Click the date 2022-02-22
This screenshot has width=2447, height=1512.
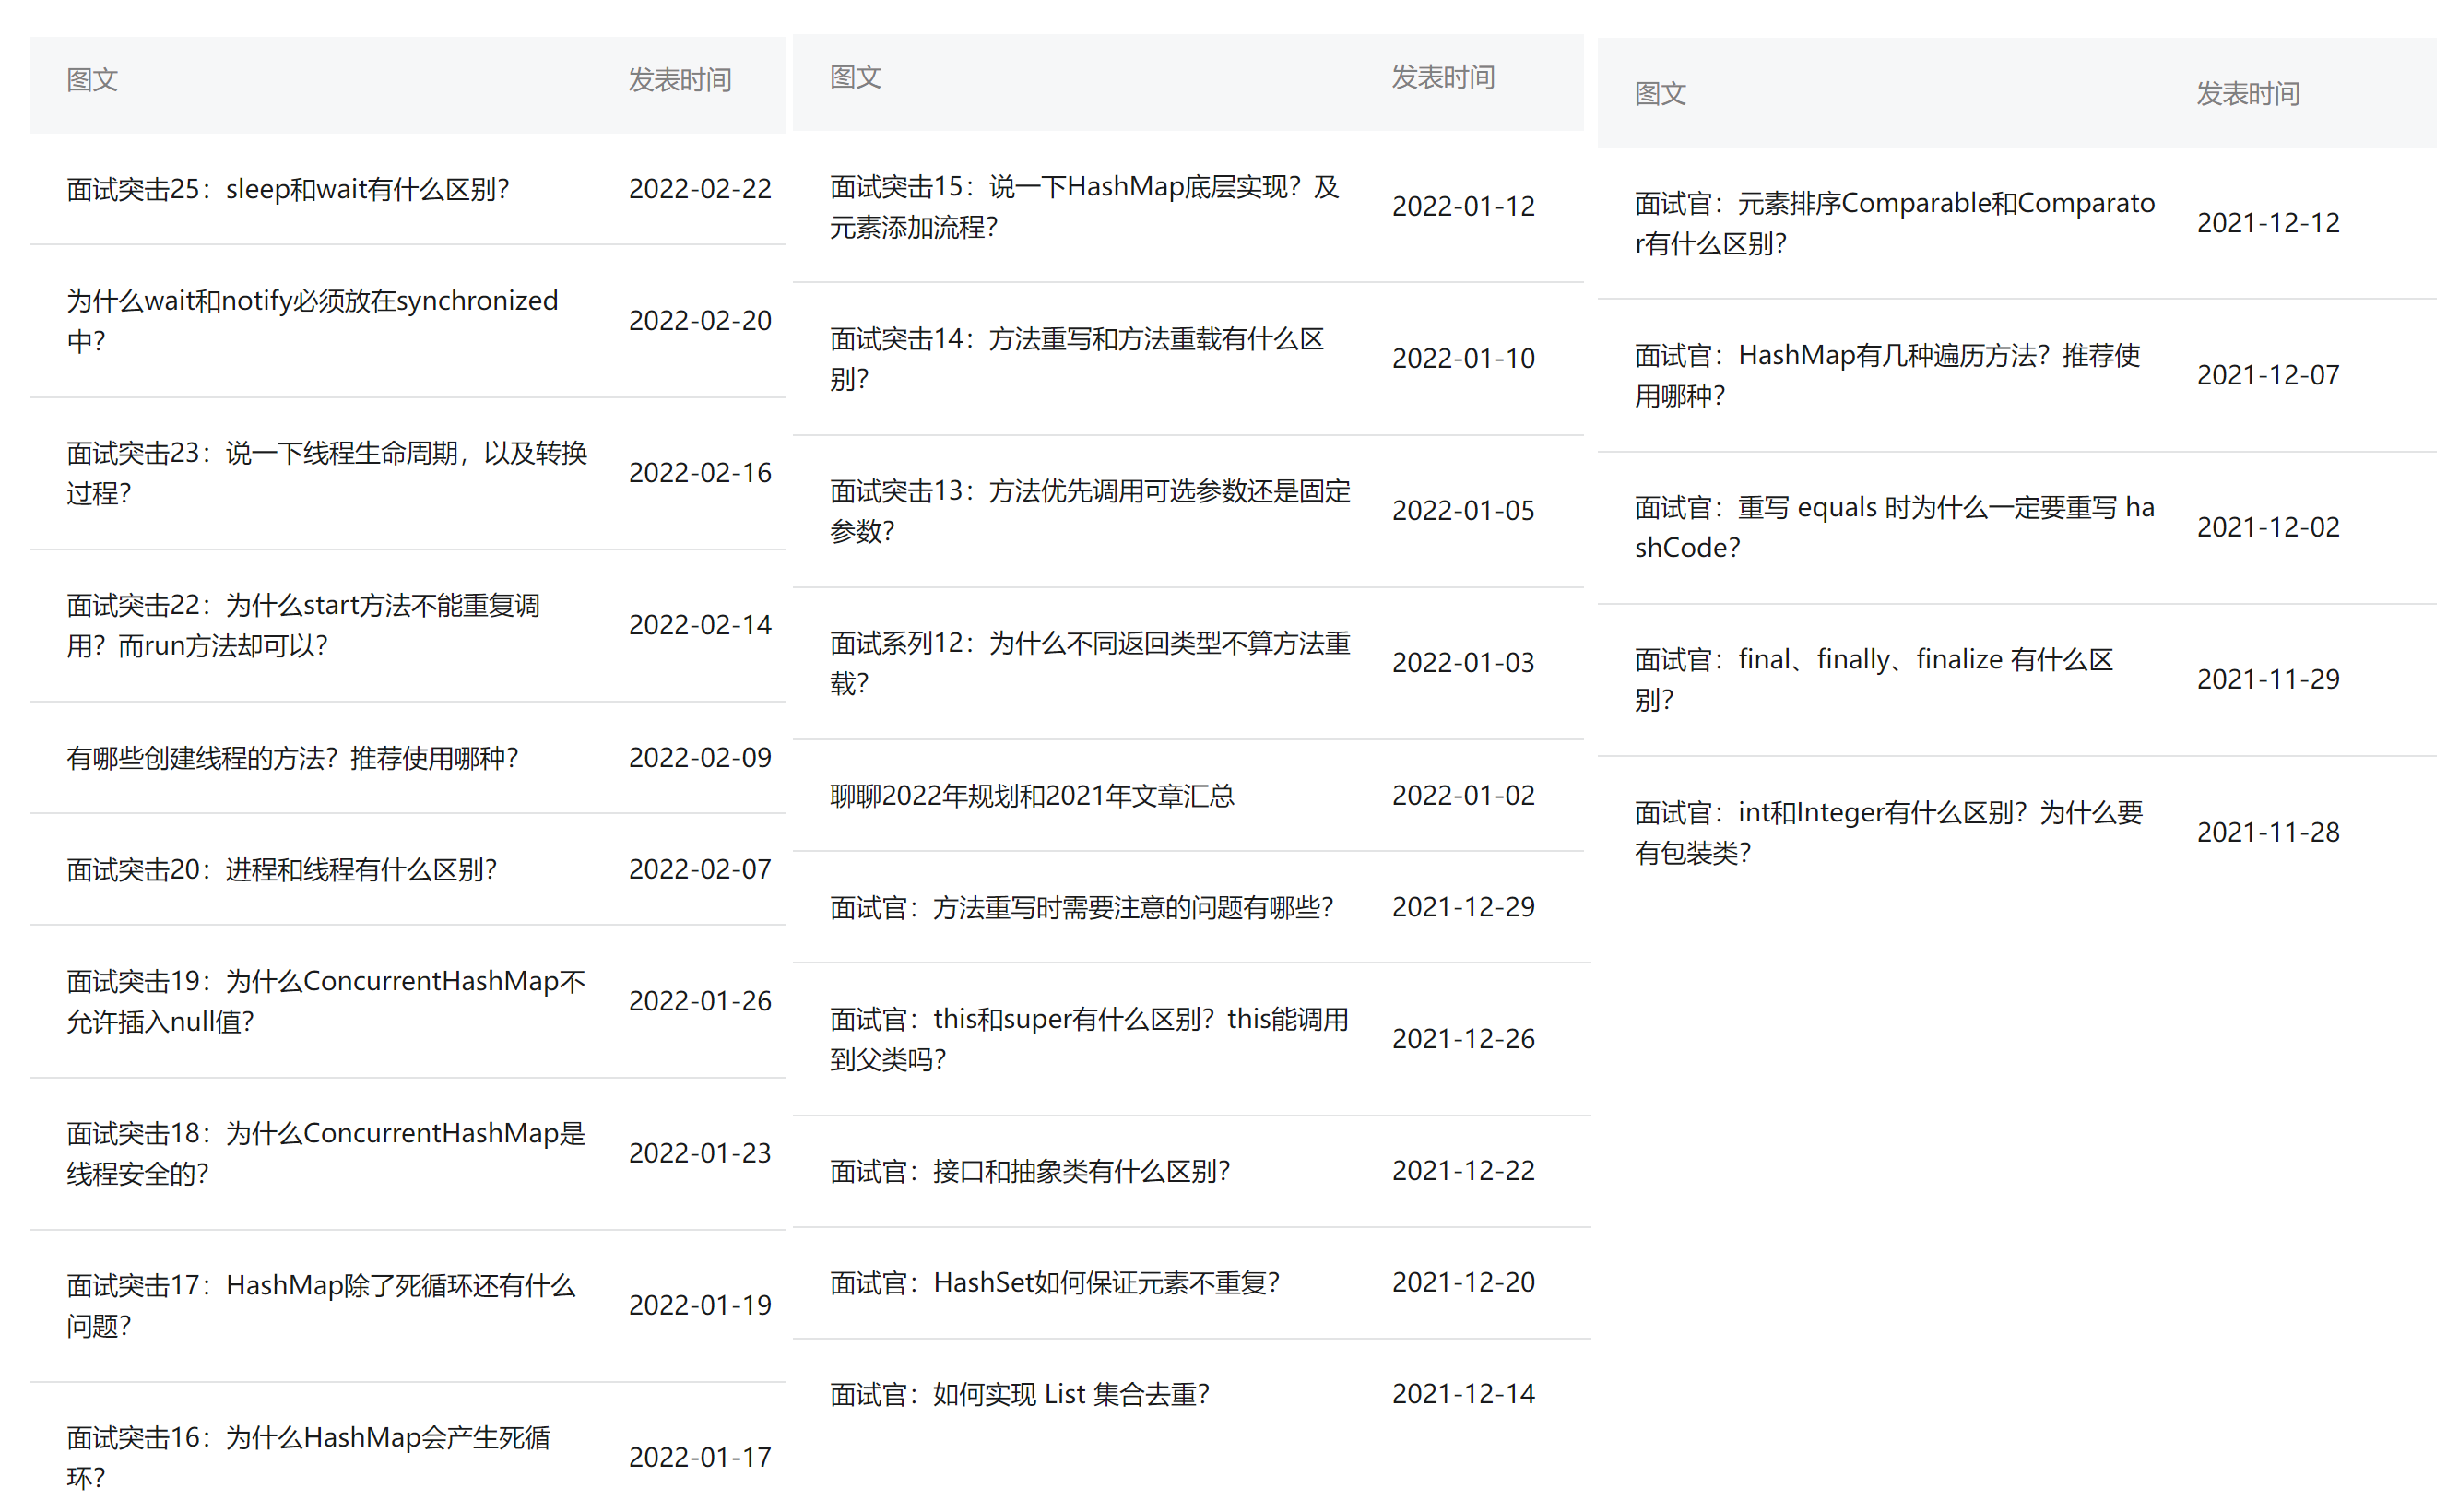tap(700, 189)
